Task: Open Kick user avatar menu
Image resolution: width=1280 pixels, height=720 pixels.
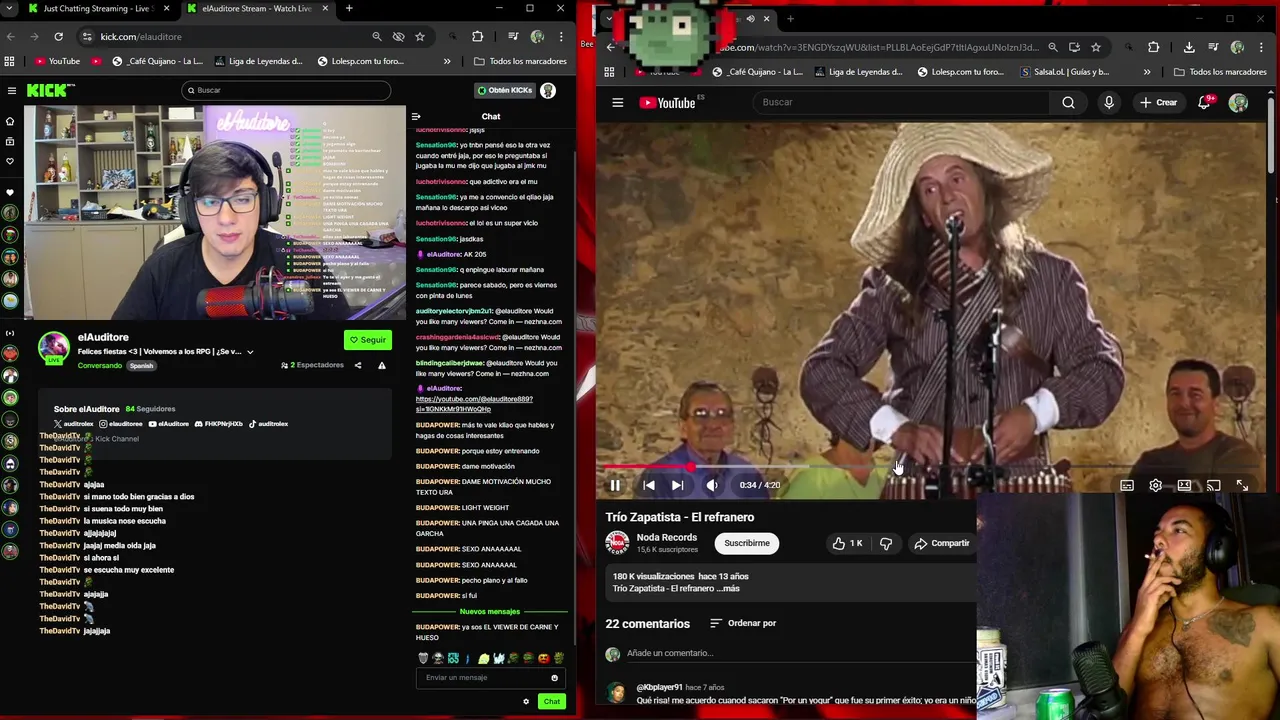Action: pos(548,90)
